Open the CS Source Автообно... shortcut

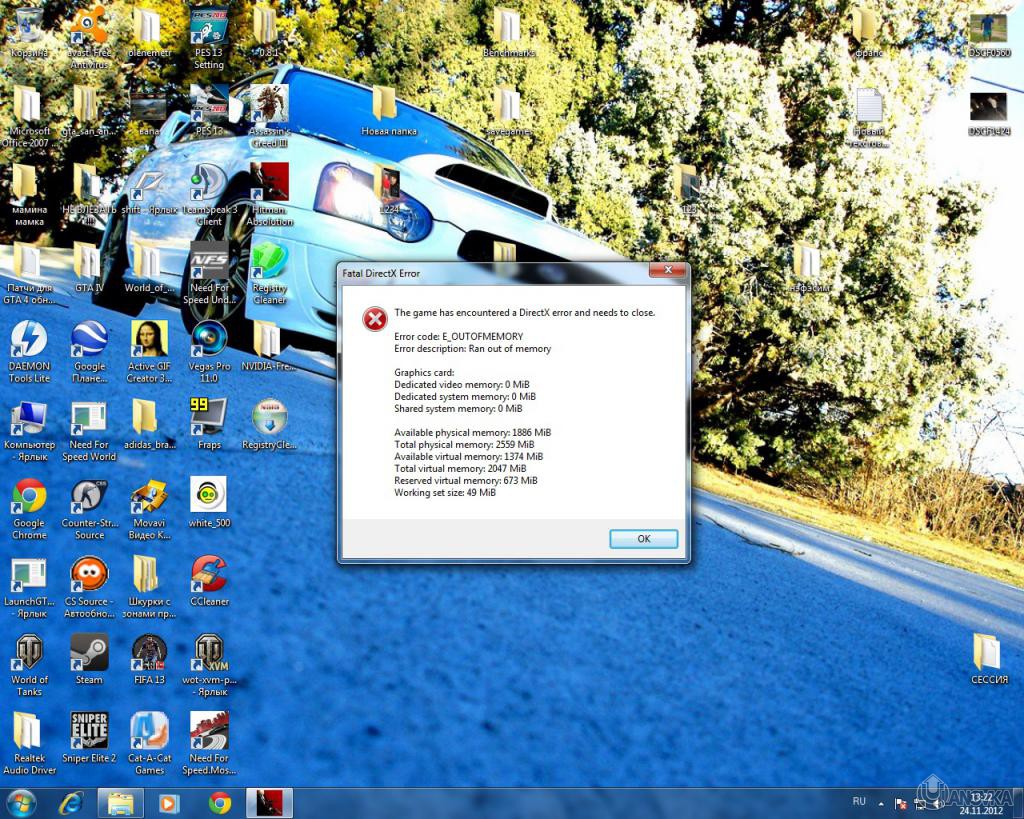pos(89,586)
